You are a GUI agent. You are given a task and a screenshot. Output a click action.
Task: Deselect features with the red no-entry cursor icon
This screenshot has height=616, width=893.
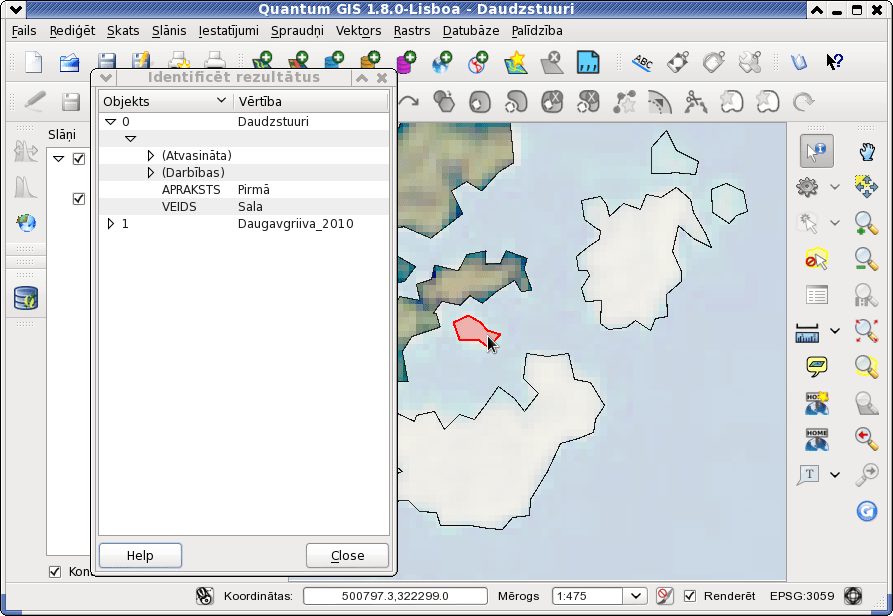click(816, 259)
